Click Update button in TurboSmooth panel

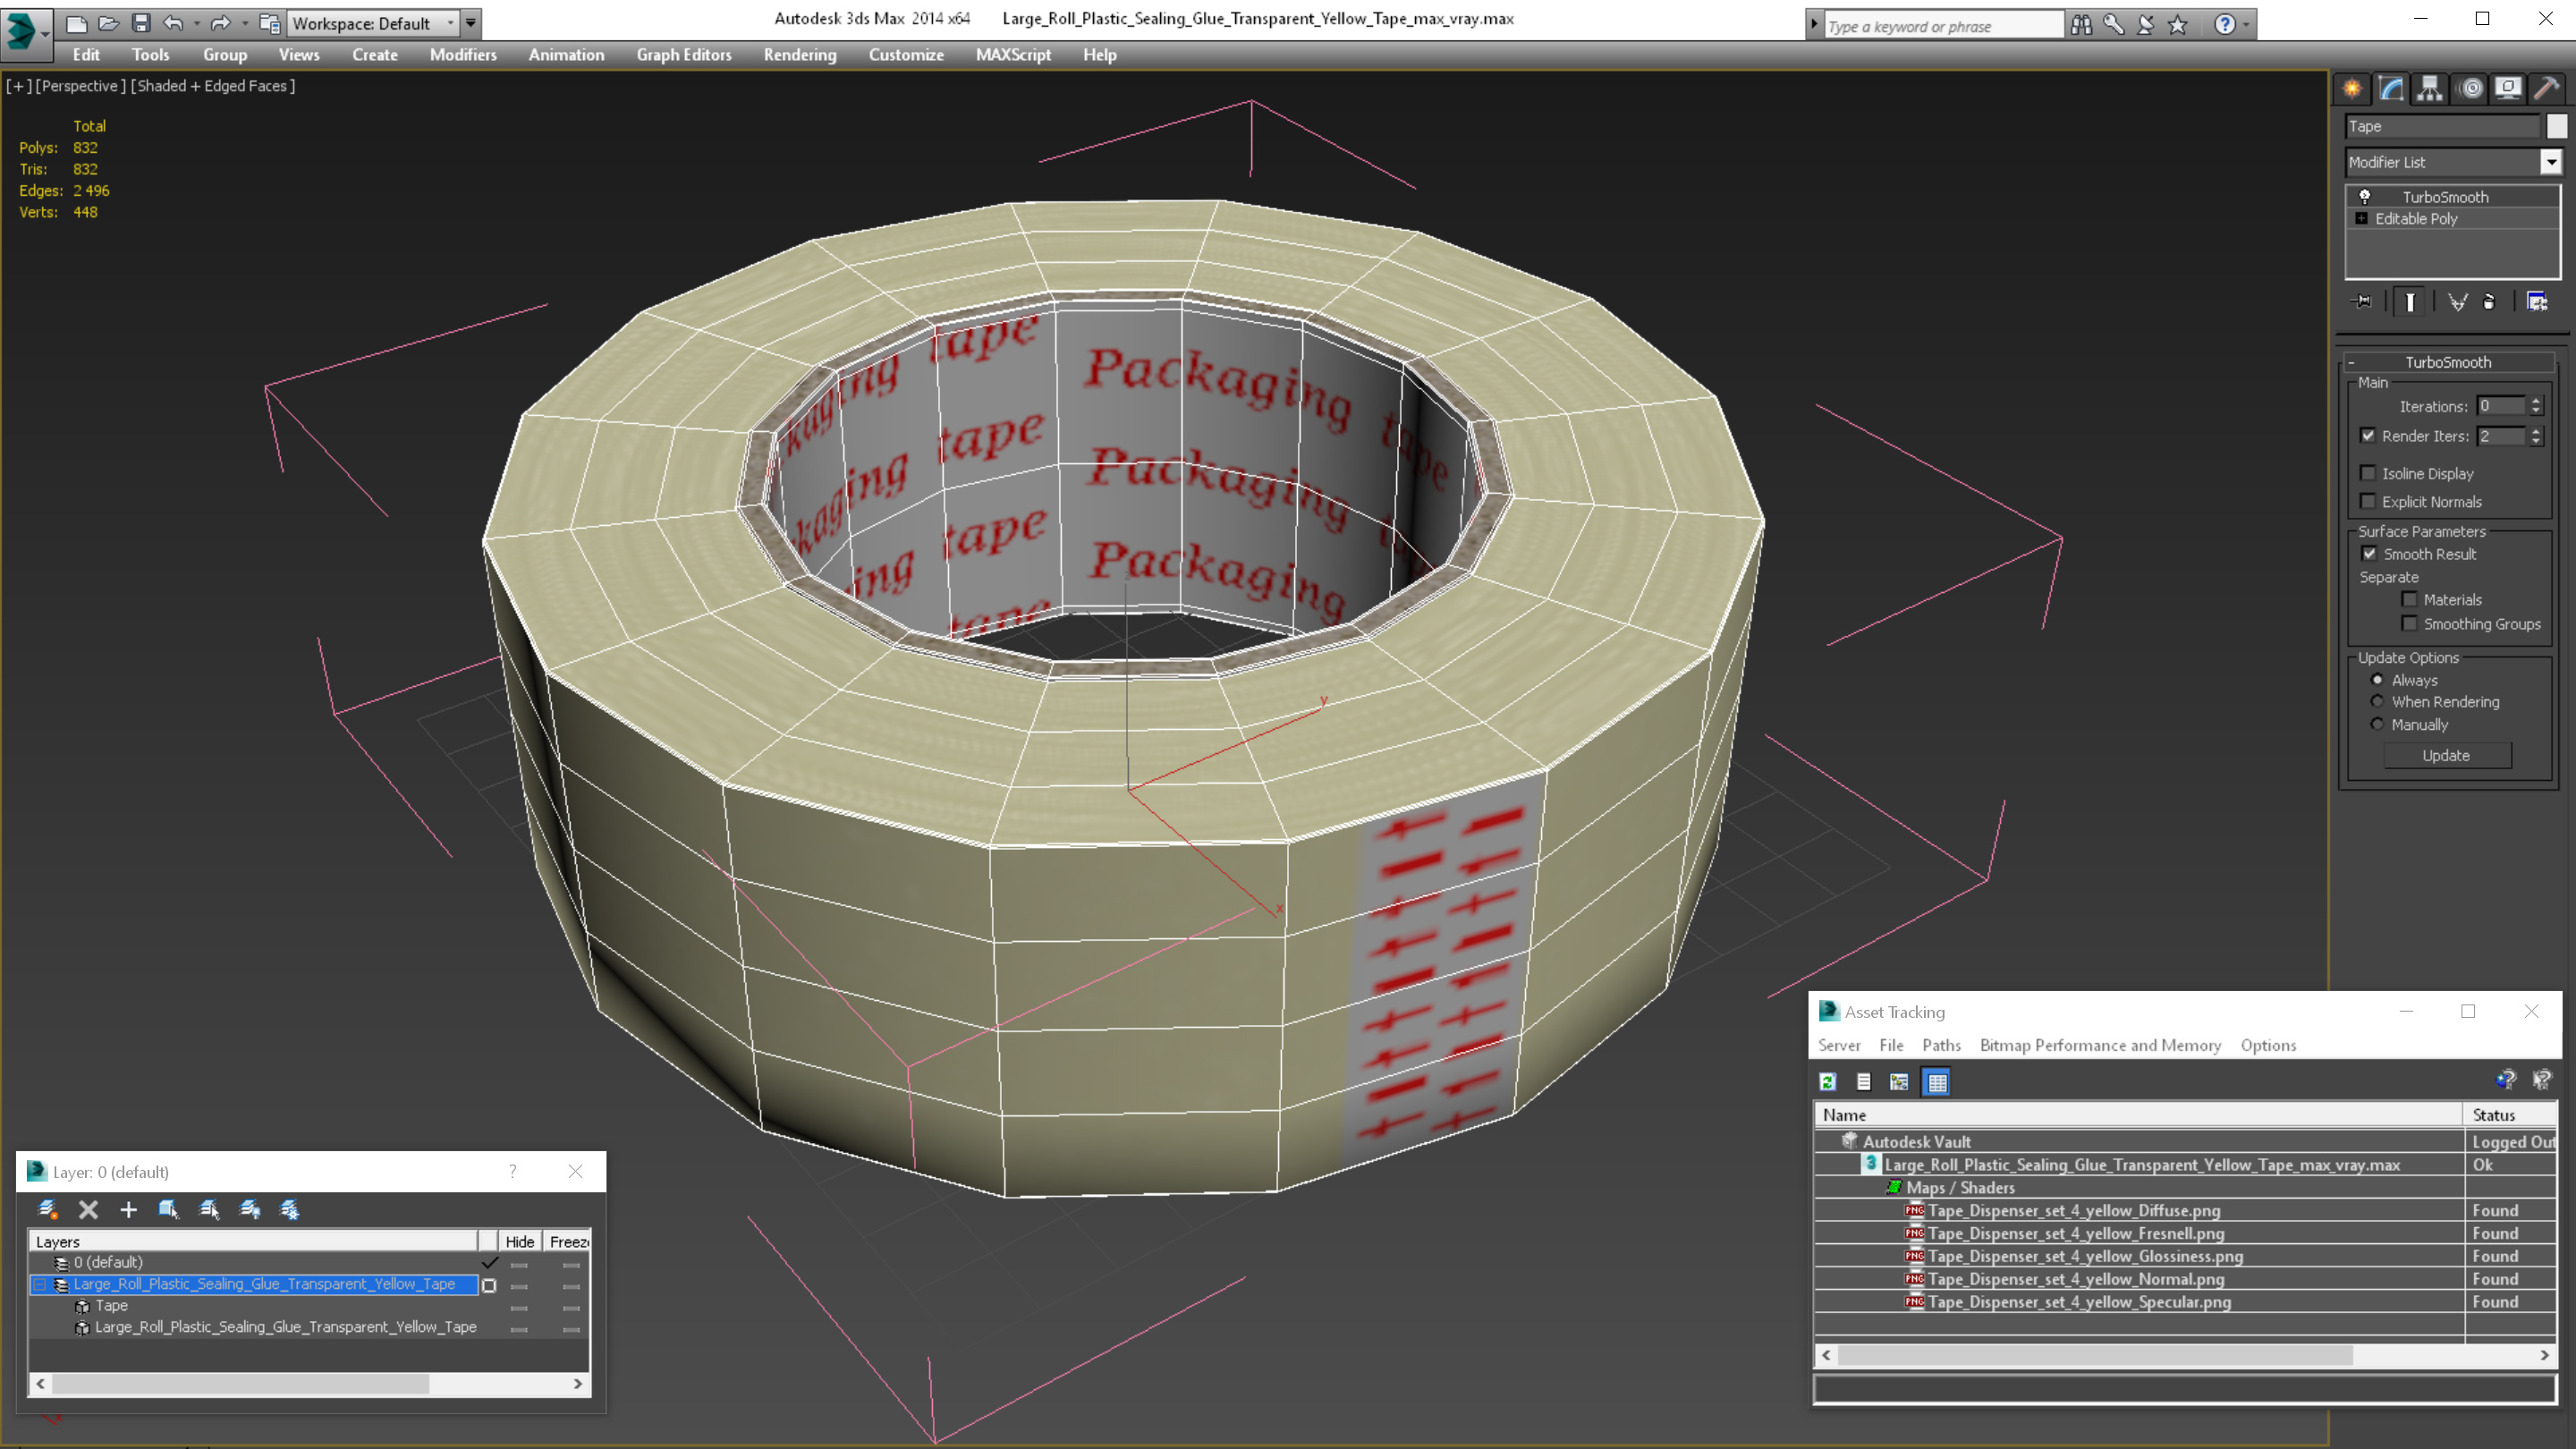(2447, 756)
